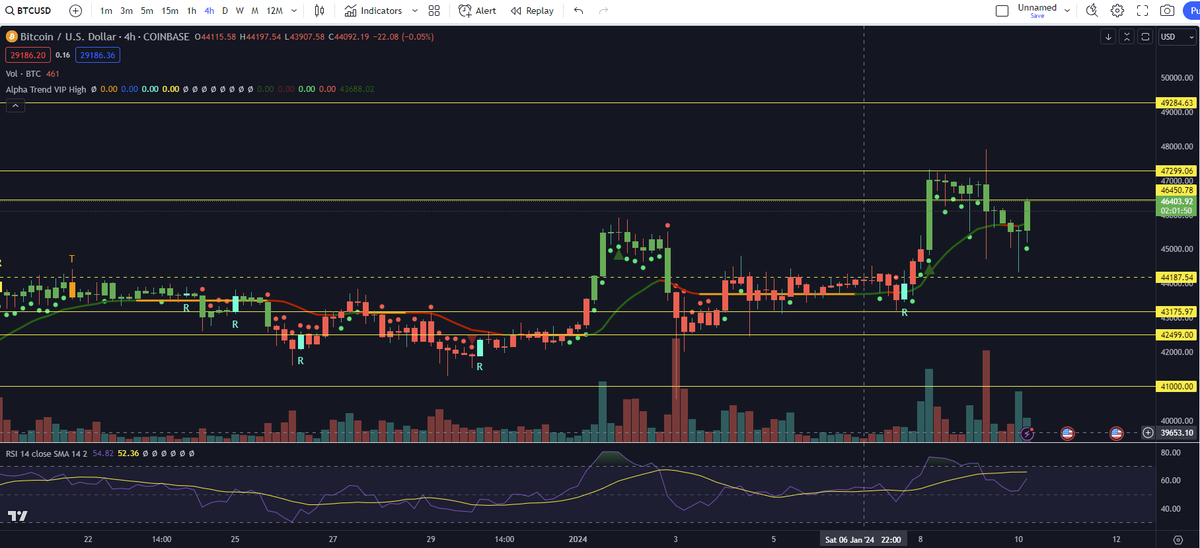Expand the favorite indicators dropdown arrow

(413, 10)
